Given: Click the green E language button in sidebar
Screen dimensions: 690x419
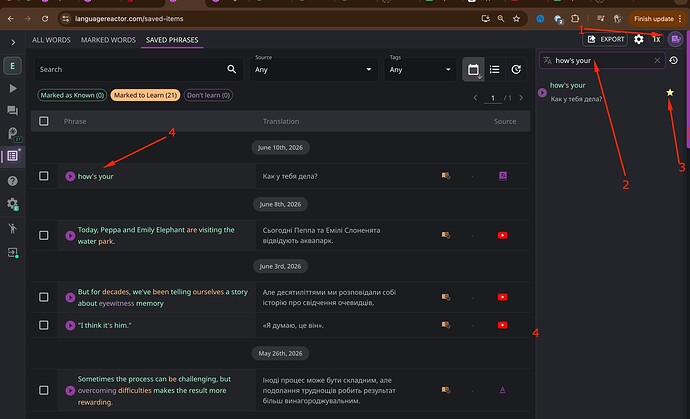Looking at the screenshot, I should coord(12,66).
